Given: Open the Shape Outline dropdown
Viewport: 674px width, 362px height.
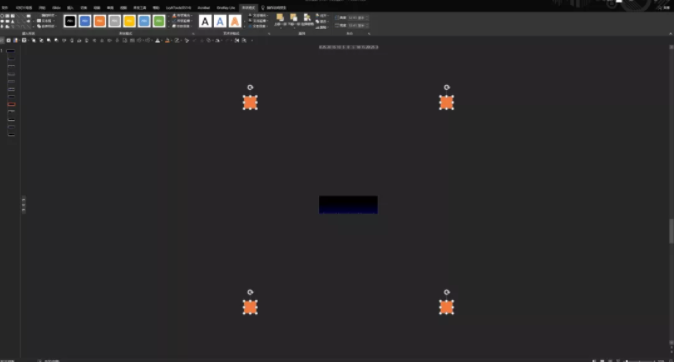Looking at the screenshot, I should (x=182, y=21).
